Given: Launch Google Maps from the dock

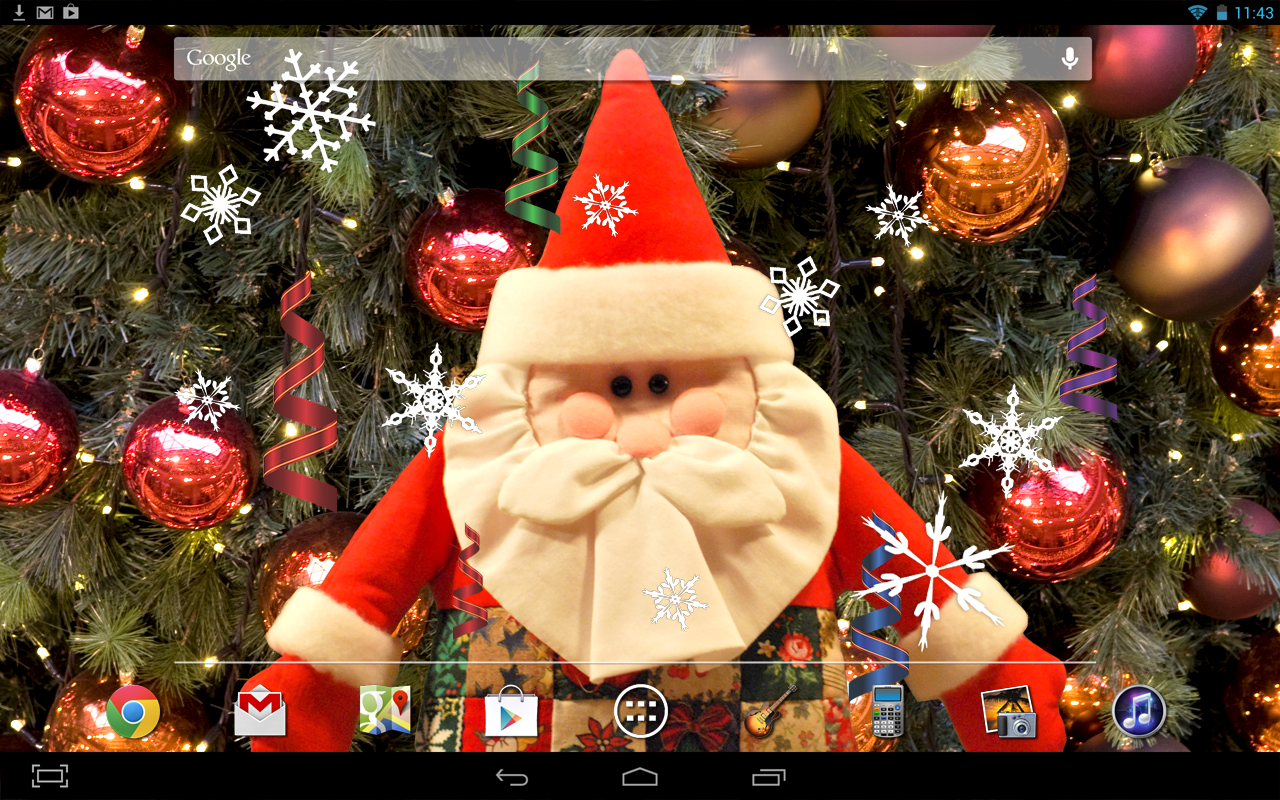Looking at the screenshot, I should (385, 711).
